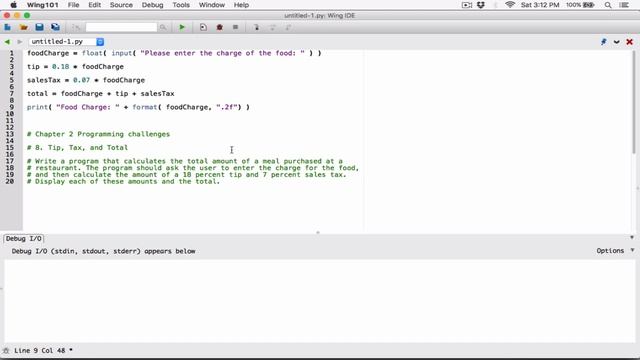640x360 pixels.
Task: Click the Step Over icon
Action: click(x=272, y=27)
